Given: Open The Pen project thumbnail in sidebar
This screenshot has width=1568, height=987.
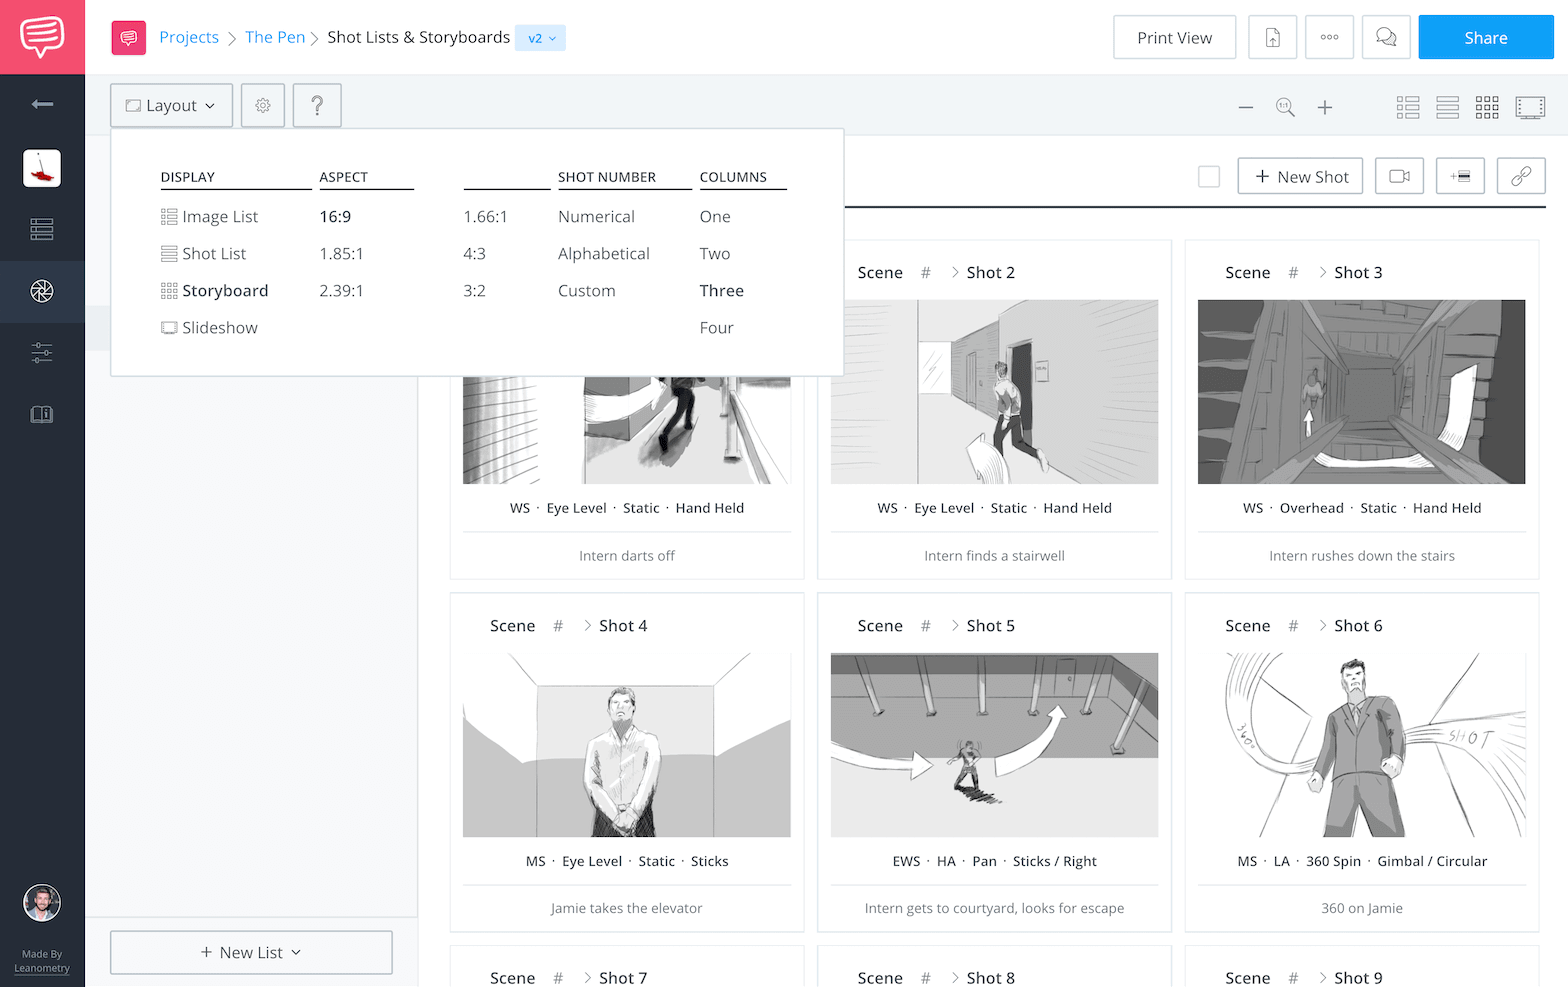Looking at the screenshot, I should [x=42, y=168].
